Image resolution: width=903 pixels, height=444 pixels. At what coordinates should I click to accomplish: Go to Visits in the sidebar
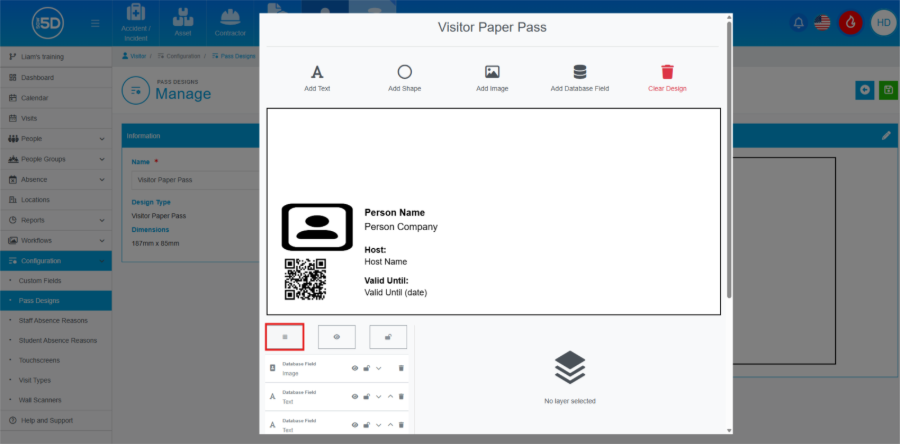point(56,118)
